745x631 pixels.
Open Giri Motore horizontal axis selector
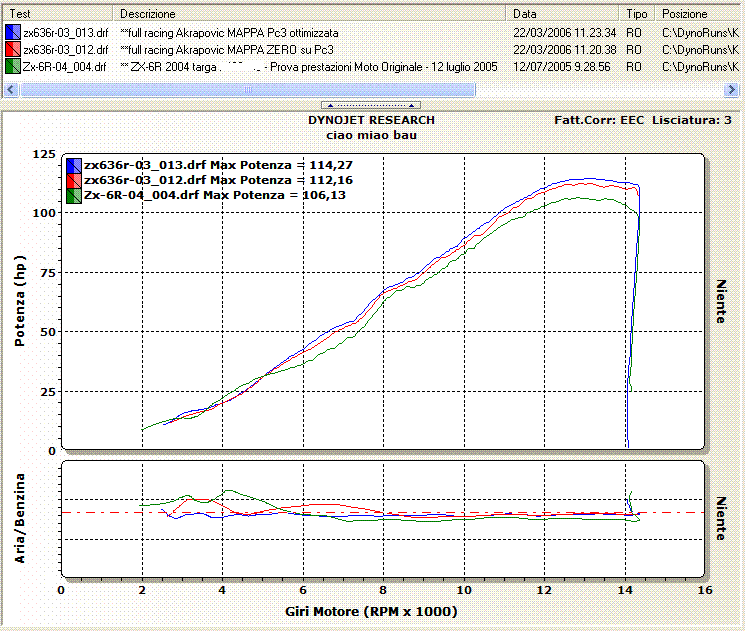click(384, 611)
